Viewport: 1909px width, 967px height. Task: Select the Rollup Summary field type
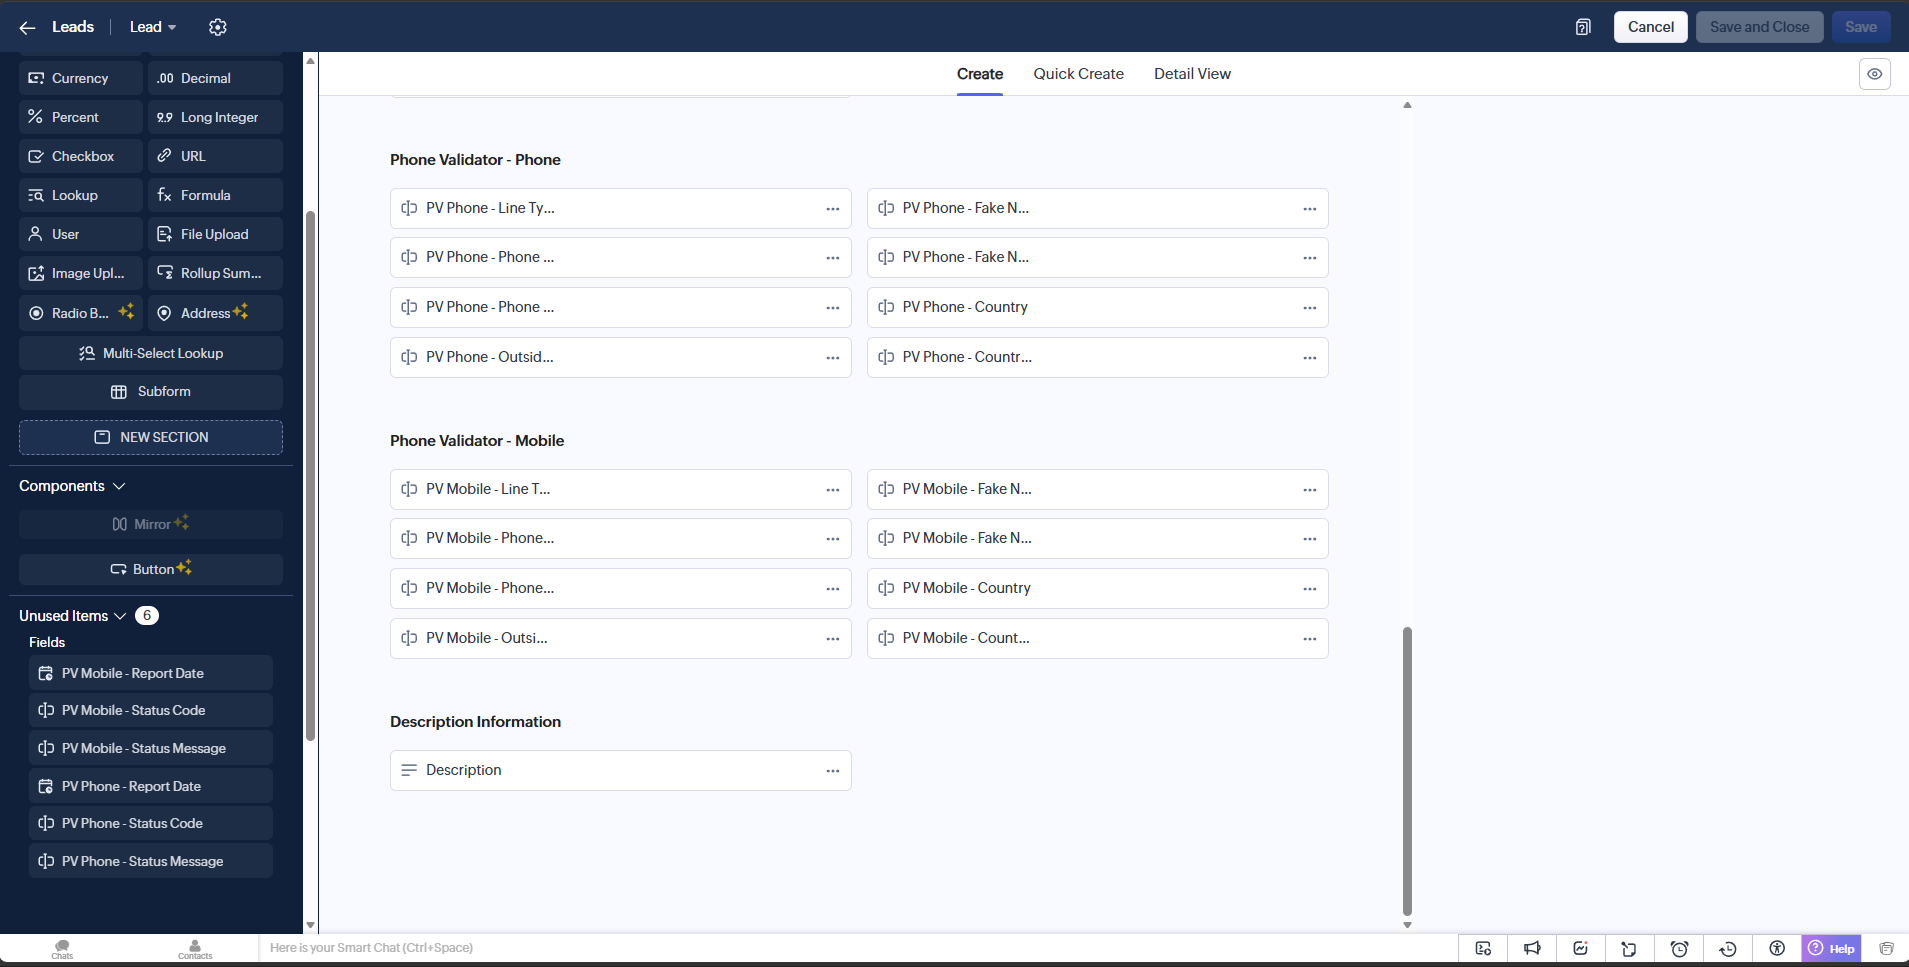click(215, 273)
